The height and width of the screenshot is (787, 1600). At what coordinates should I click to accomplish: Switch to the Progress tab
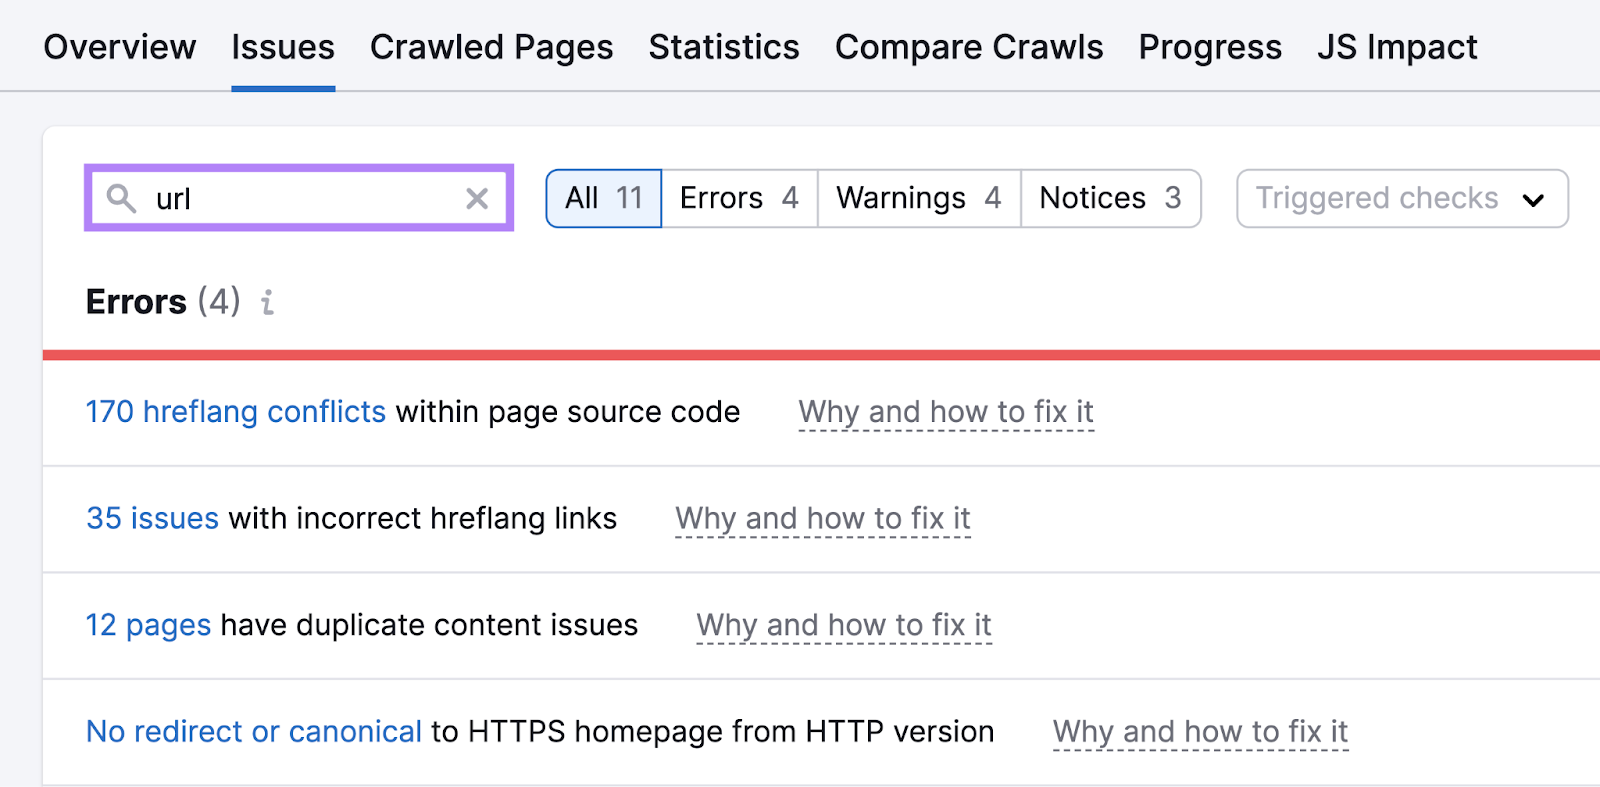[x=1210, y=47]
